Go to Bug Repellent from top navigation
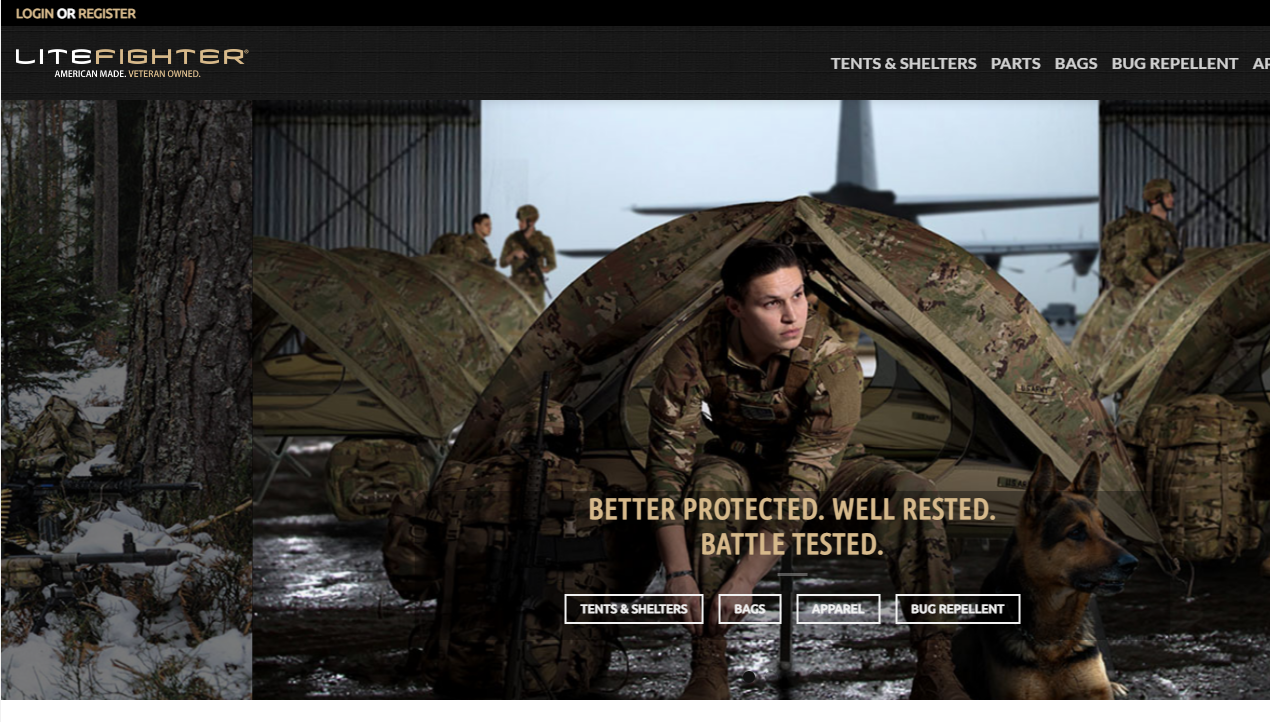1270x722 pixels. click(1174, 63)
